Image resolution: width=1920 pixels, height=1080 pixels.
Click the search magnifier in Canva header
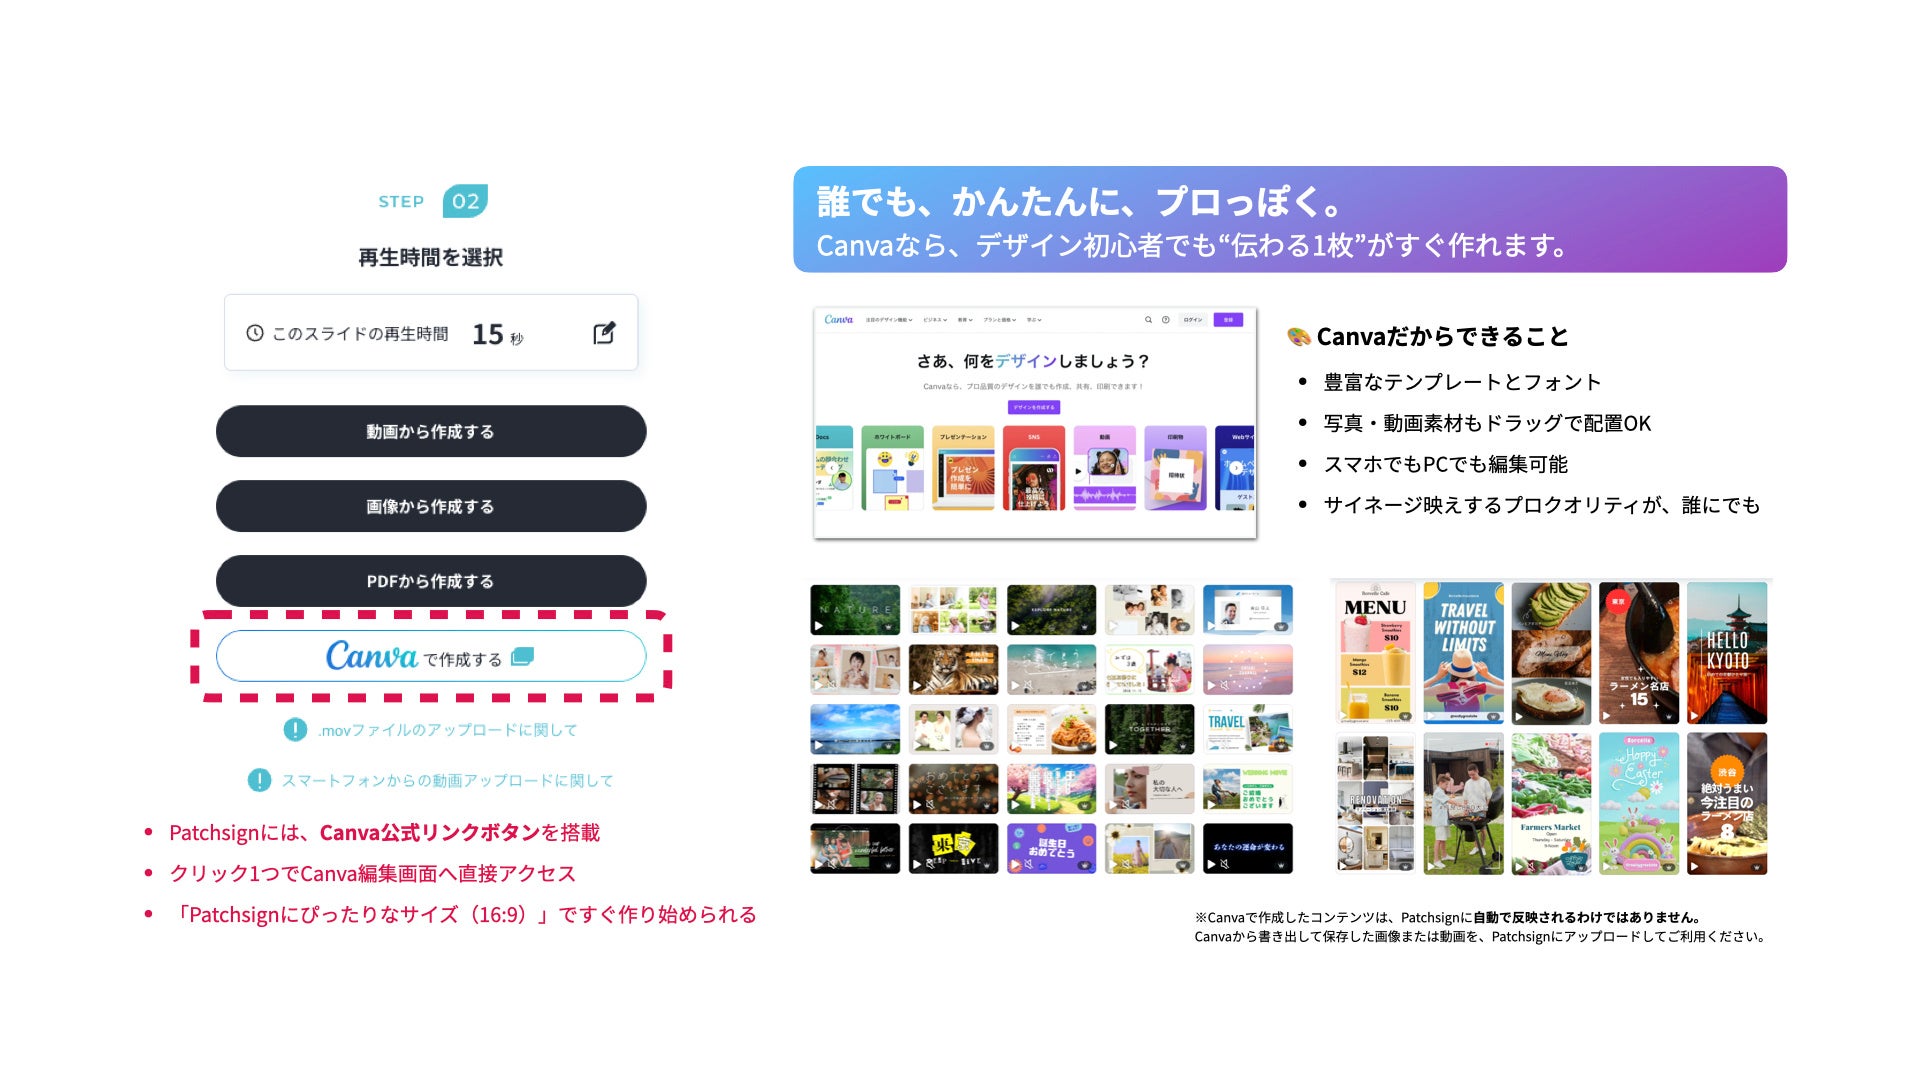(x=1148, y=320)
